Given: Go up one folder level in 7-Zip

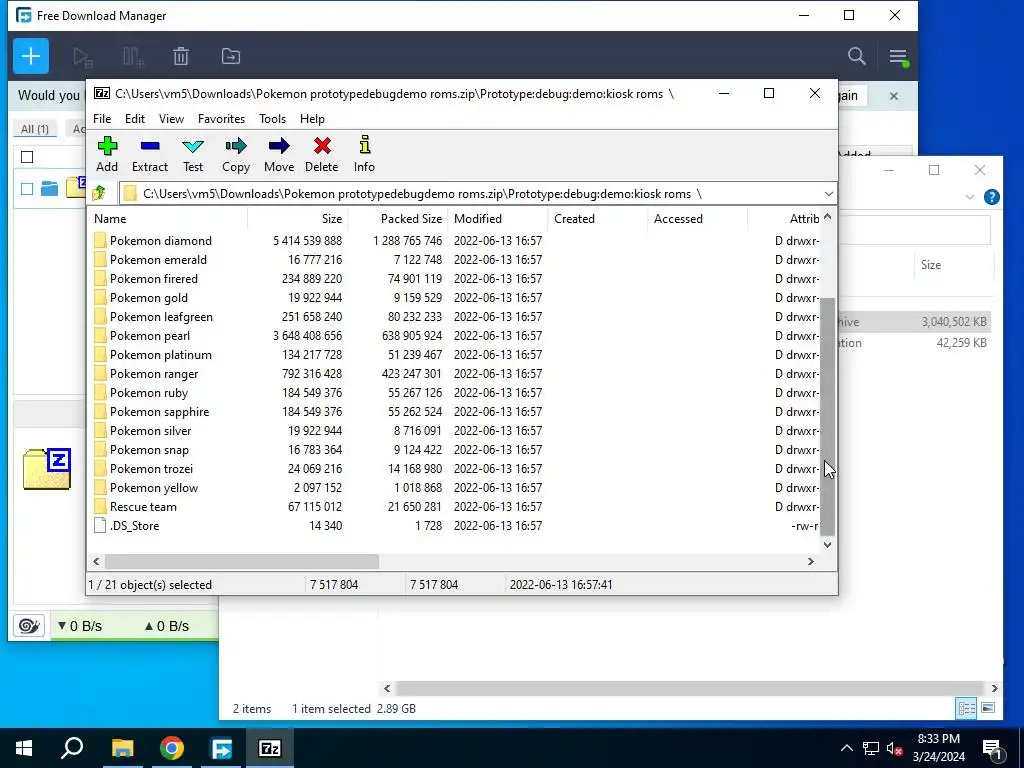Looking at the screenshot, I should (x=99, y=193).
